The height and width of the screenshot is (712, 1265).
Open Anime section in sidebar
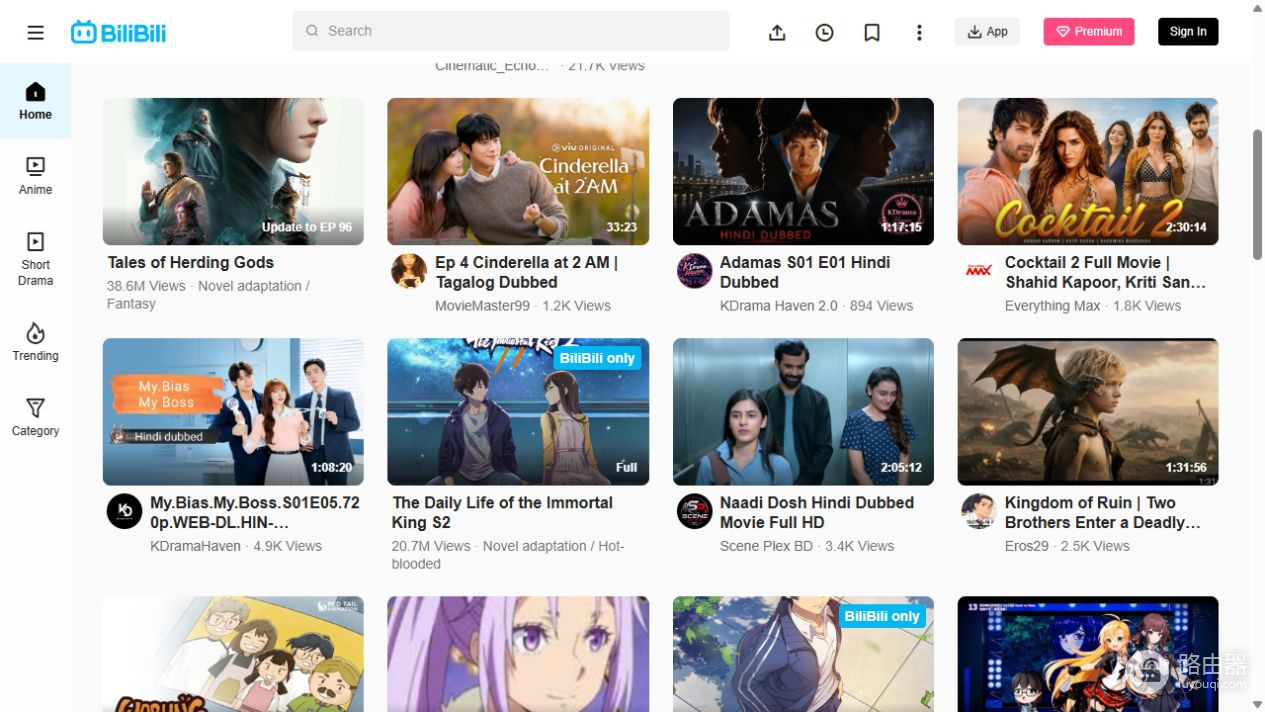pos(35,176)
